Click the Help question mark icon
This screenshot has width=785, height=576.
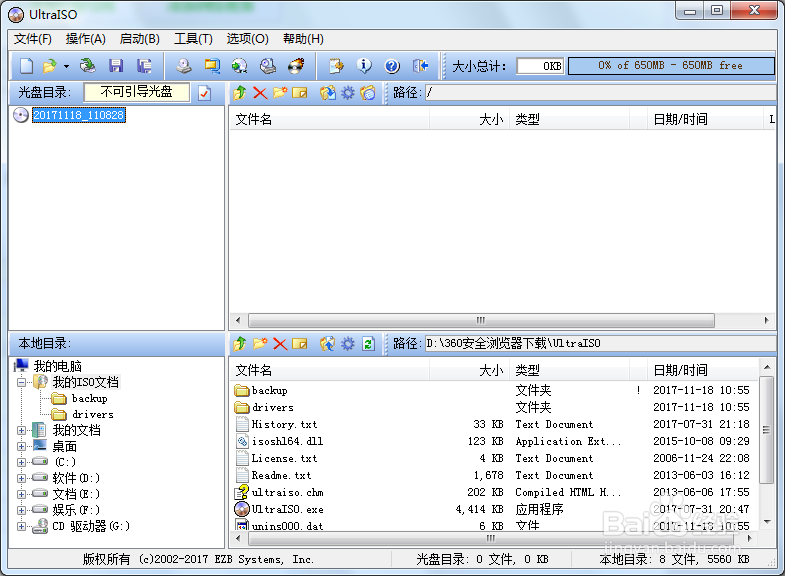pyautogui.click(x=392, y=66)
